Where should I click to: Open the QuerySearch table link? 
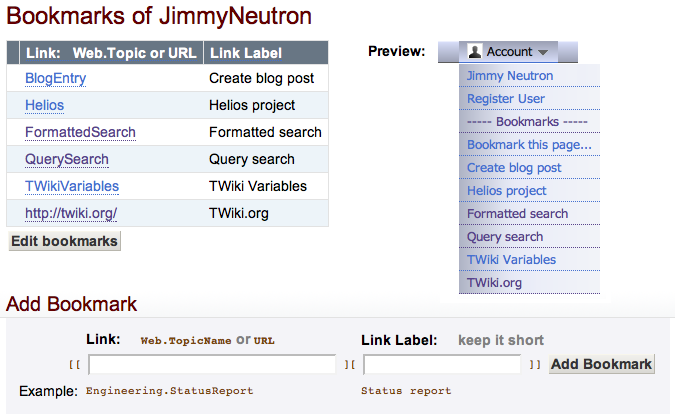67,159
